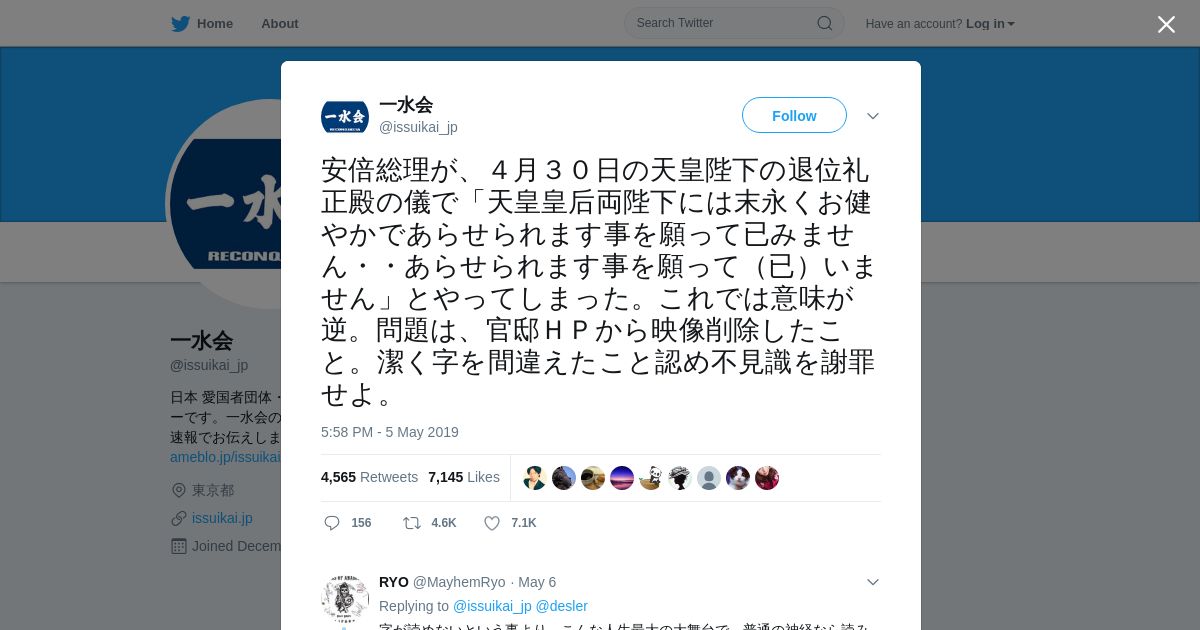Image resolution: width=1200 pixels, height=630 pixels.
Task: Close the tweet overlay with X
Action: (1166, 24)
